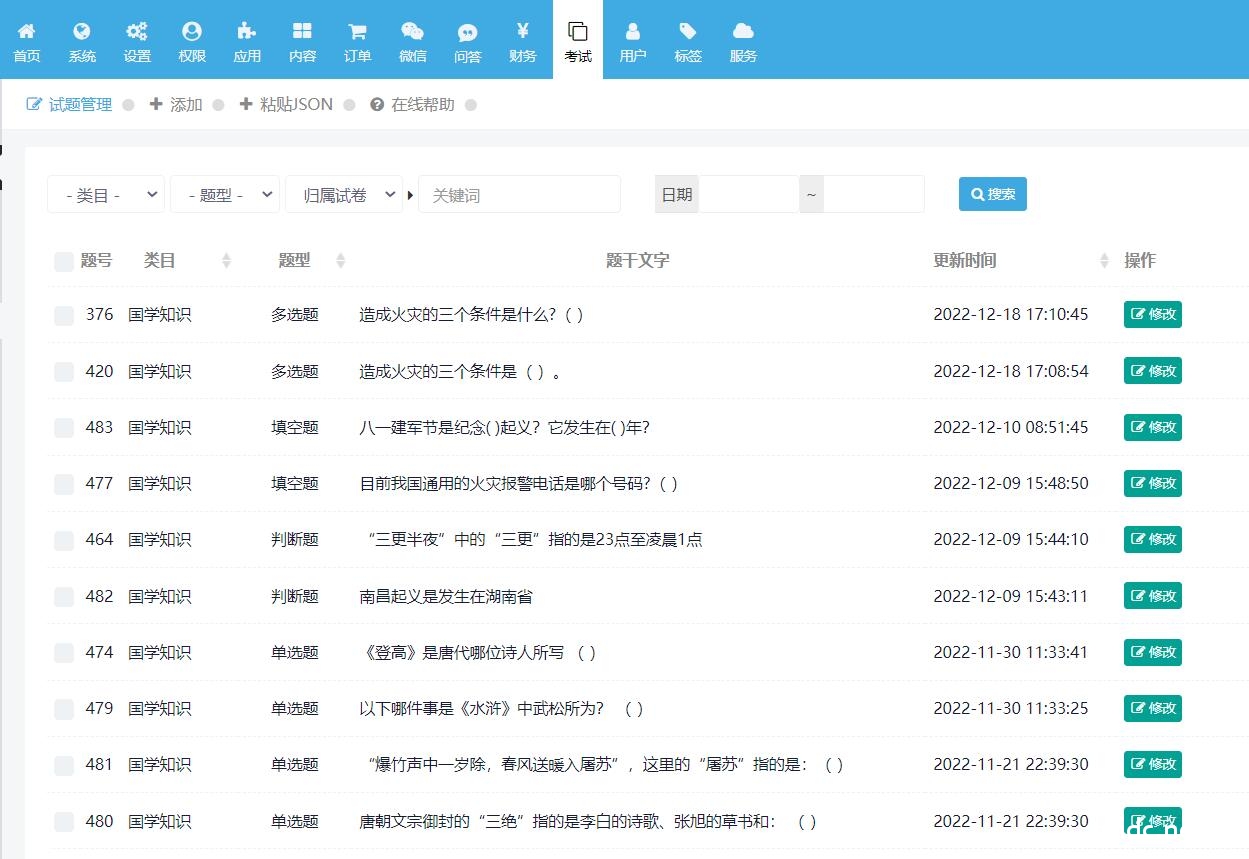This screenshot has width=1249, height=859.
Task: Click 修改 for question 376
Action: click(x=1153, y=314)
